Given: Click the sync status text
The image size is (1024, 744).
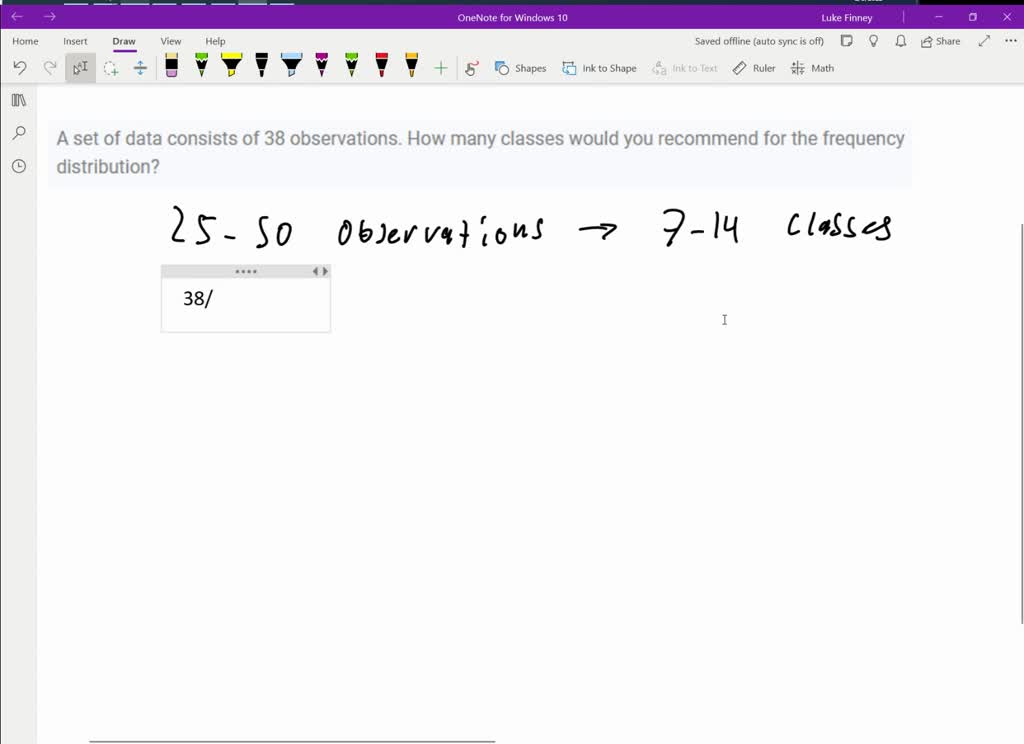Looking at the screenshot, I should (759, 41).
